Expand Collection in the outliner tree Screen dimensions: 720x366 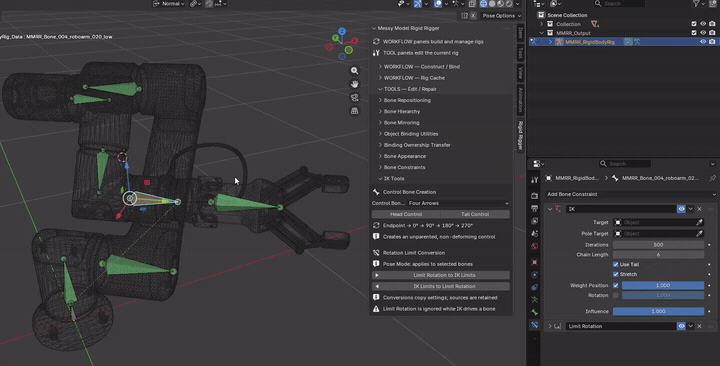pos(541,24)
